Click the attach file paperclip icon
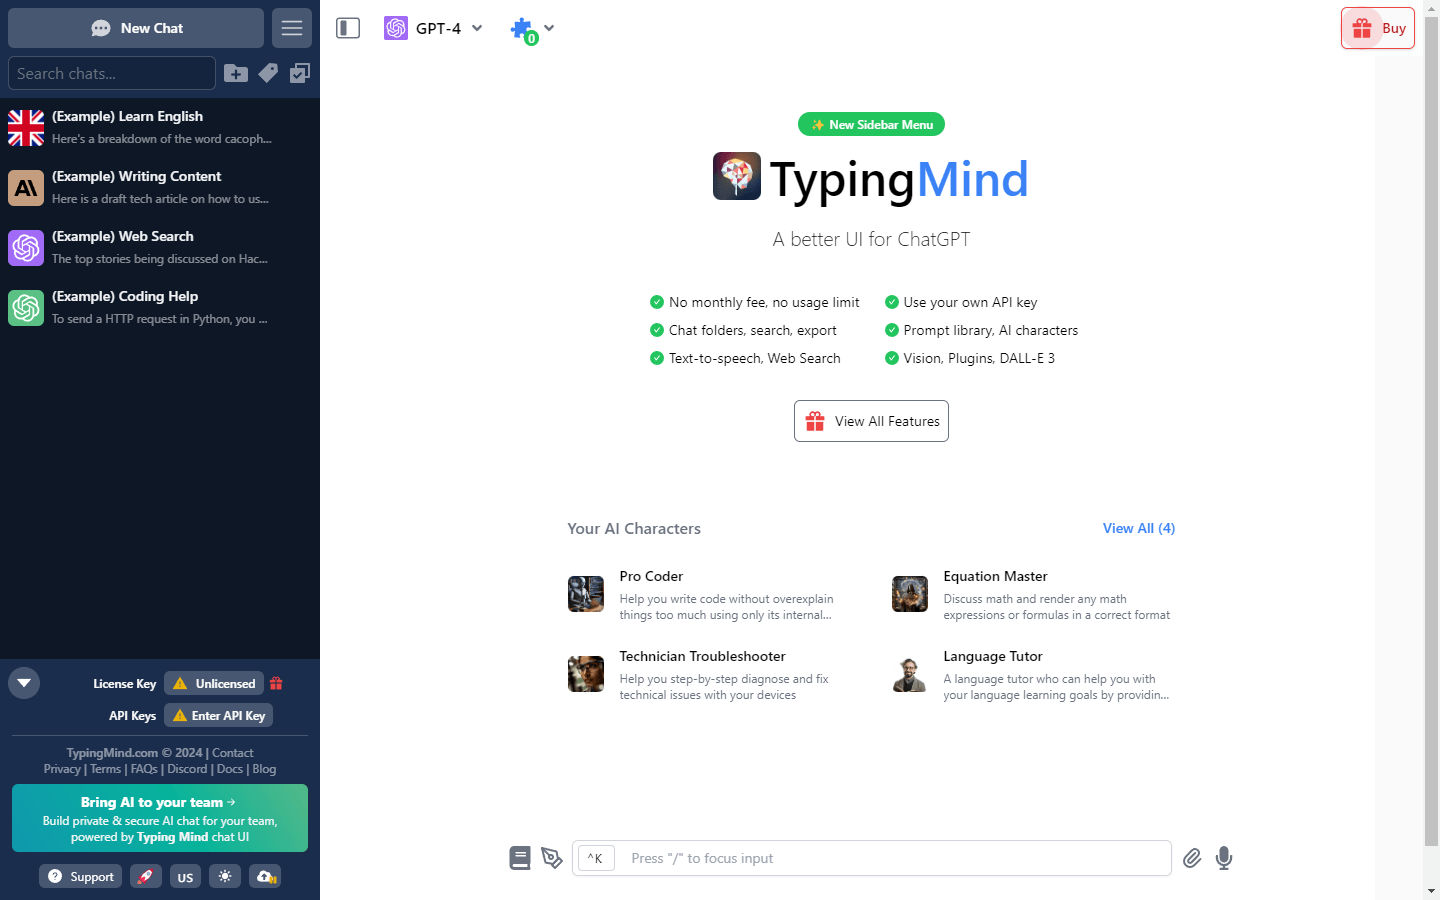This screenshot has height=900, width=1440. (x=1192, y=858)
